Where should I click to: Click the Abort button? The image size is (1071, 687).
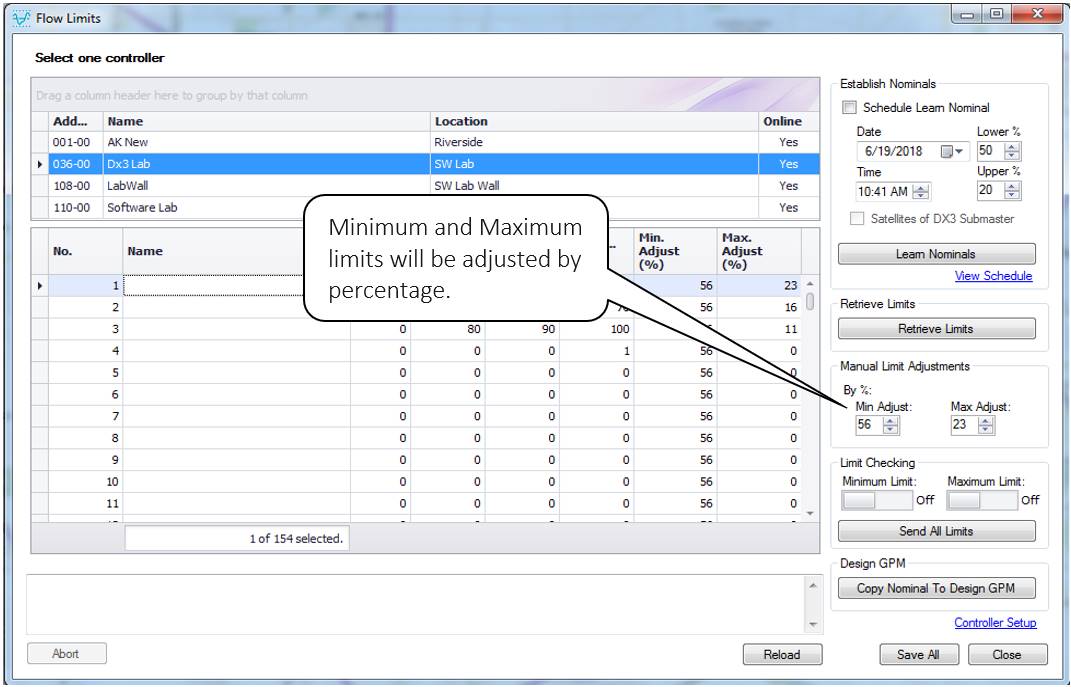pos(66,654)
